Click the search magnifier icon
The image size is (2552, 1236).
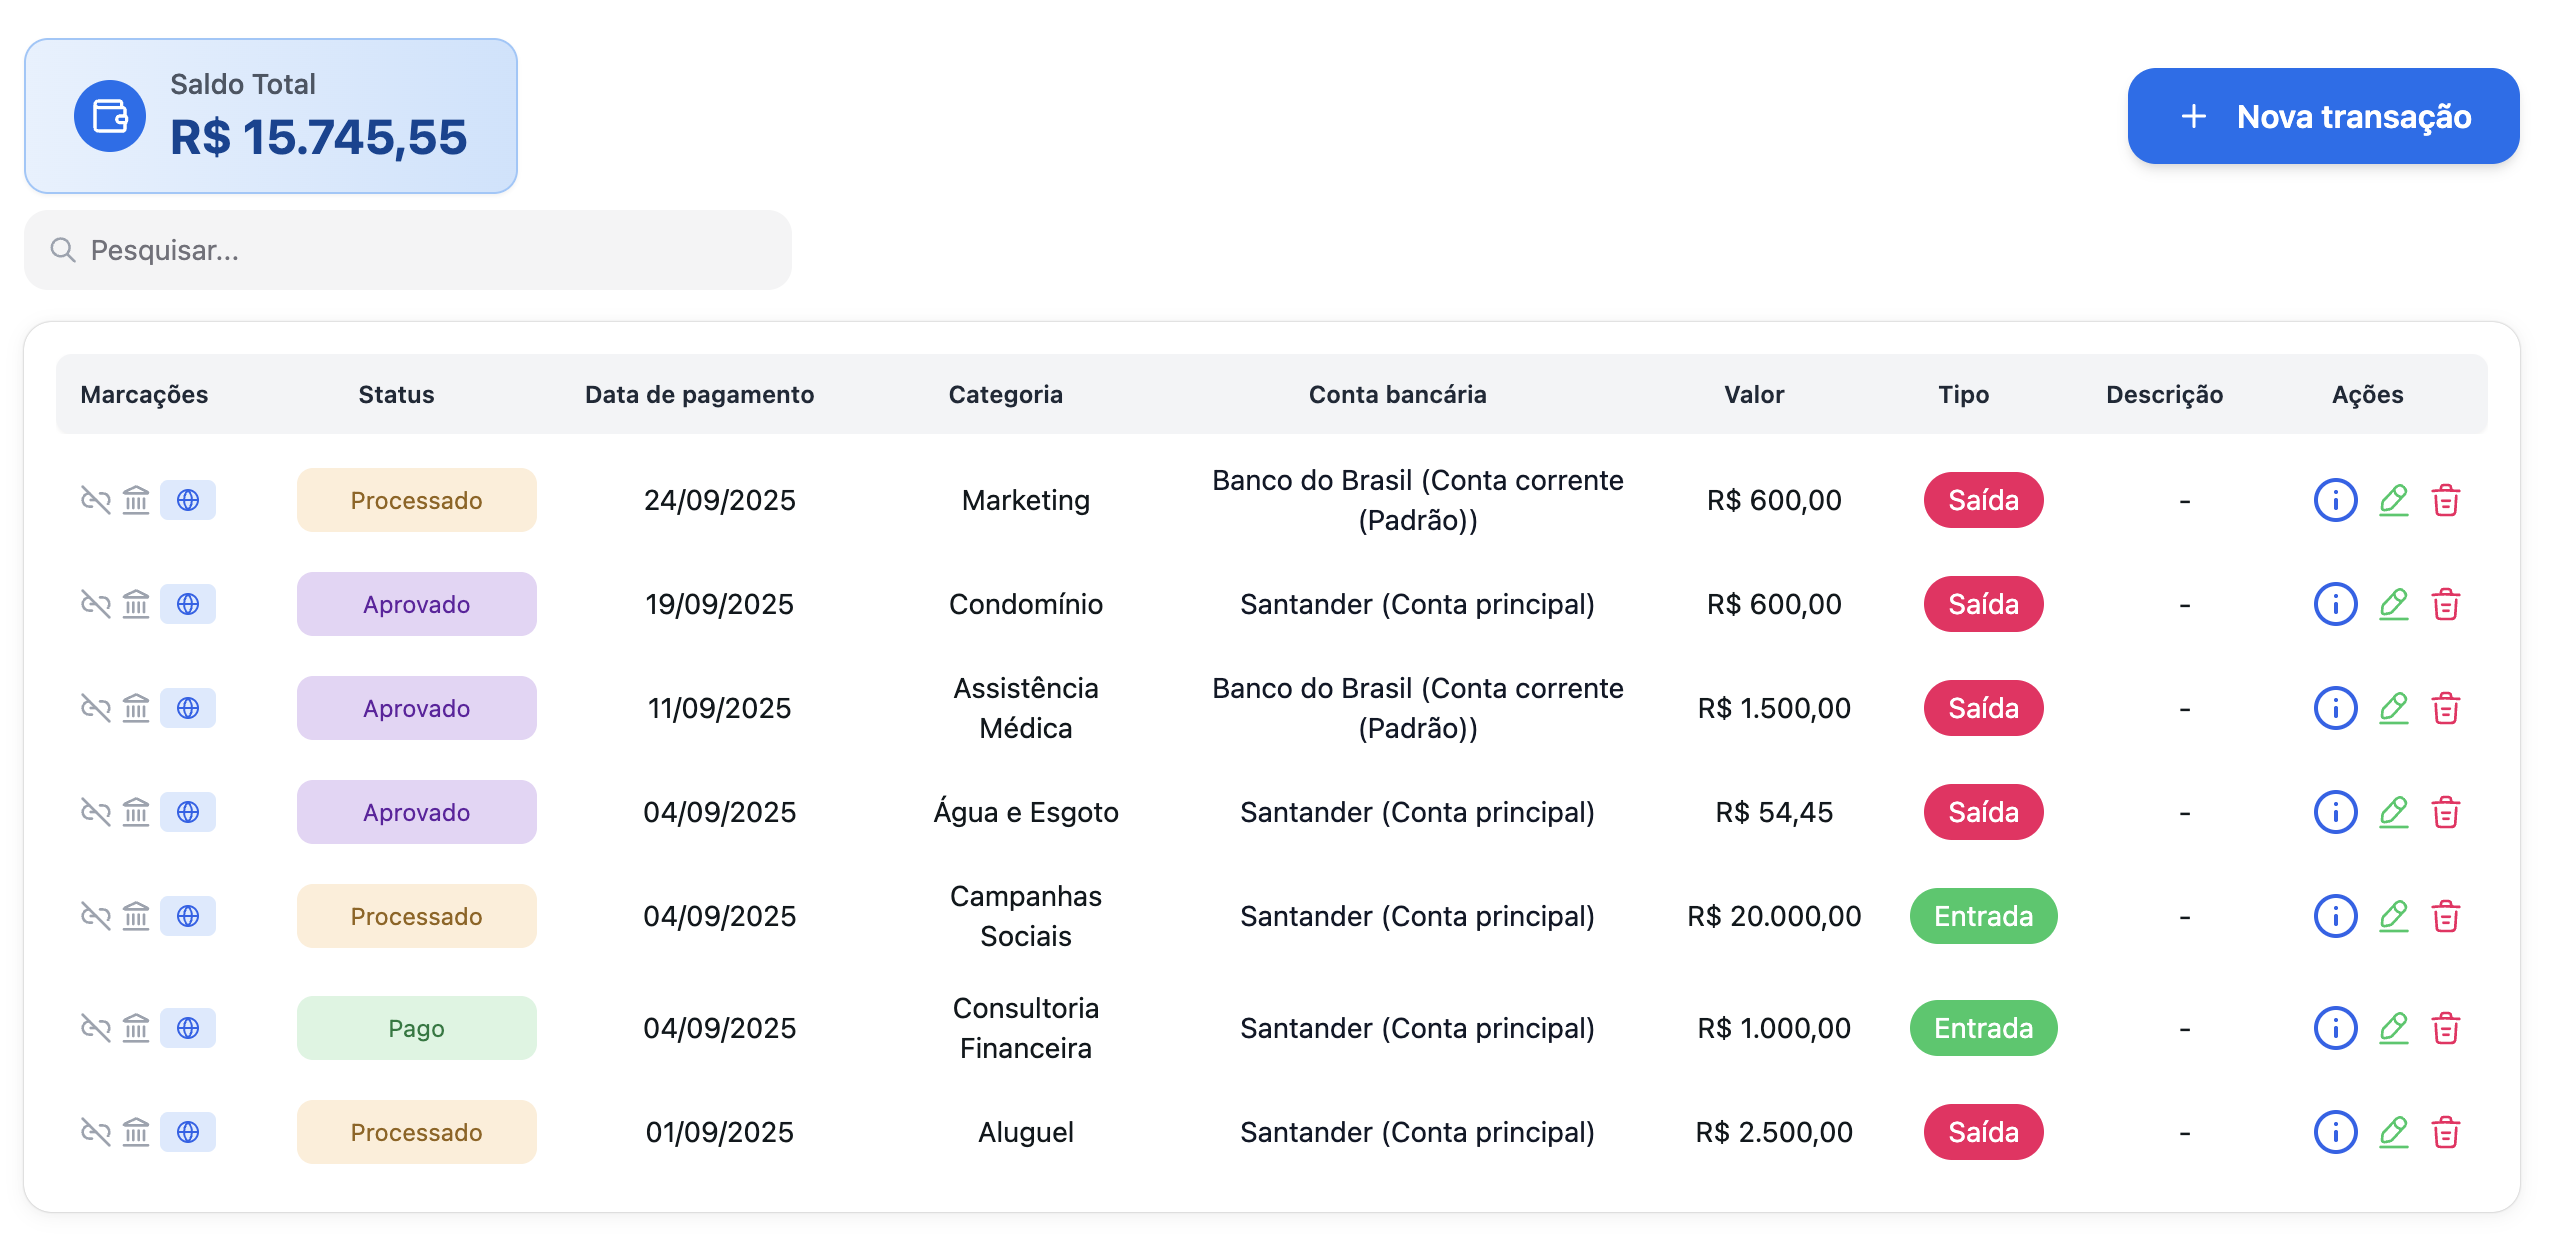[63, 250]
